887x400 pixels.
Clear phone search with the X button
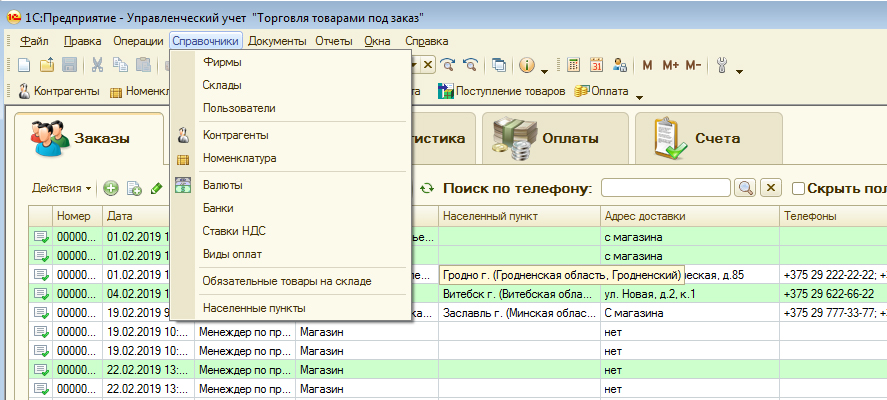[x=771, y=188]
